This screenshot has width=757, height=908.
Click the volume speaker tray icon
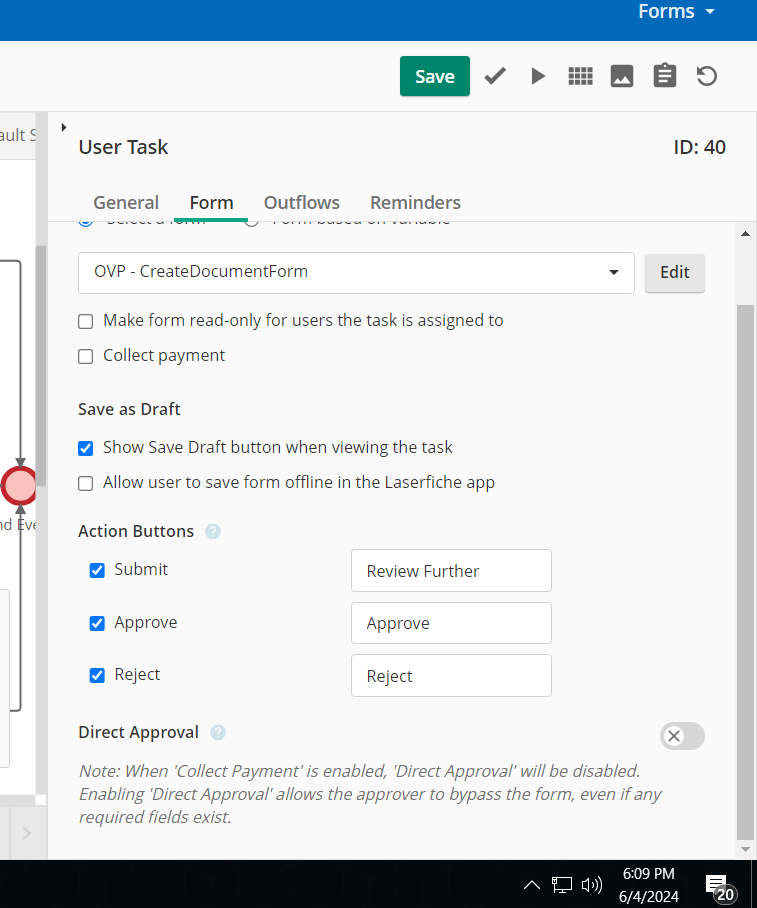click(x=591, y=885)
